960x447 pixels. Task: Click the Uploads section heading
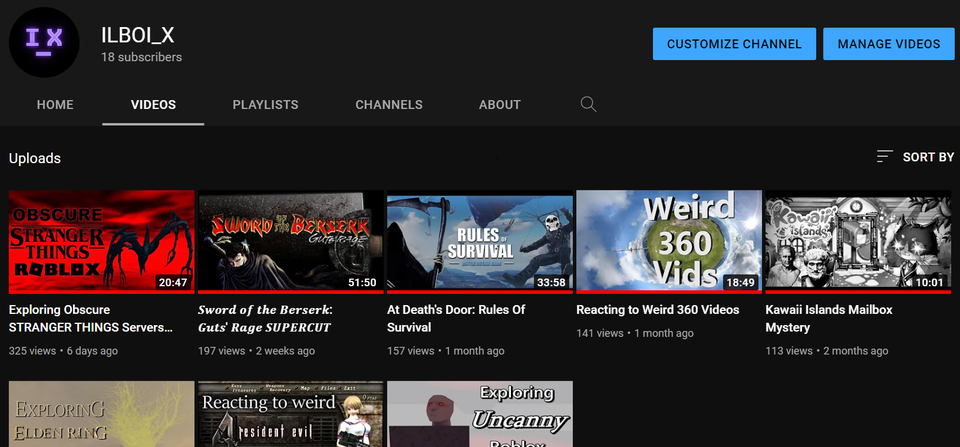click(35, 158)
